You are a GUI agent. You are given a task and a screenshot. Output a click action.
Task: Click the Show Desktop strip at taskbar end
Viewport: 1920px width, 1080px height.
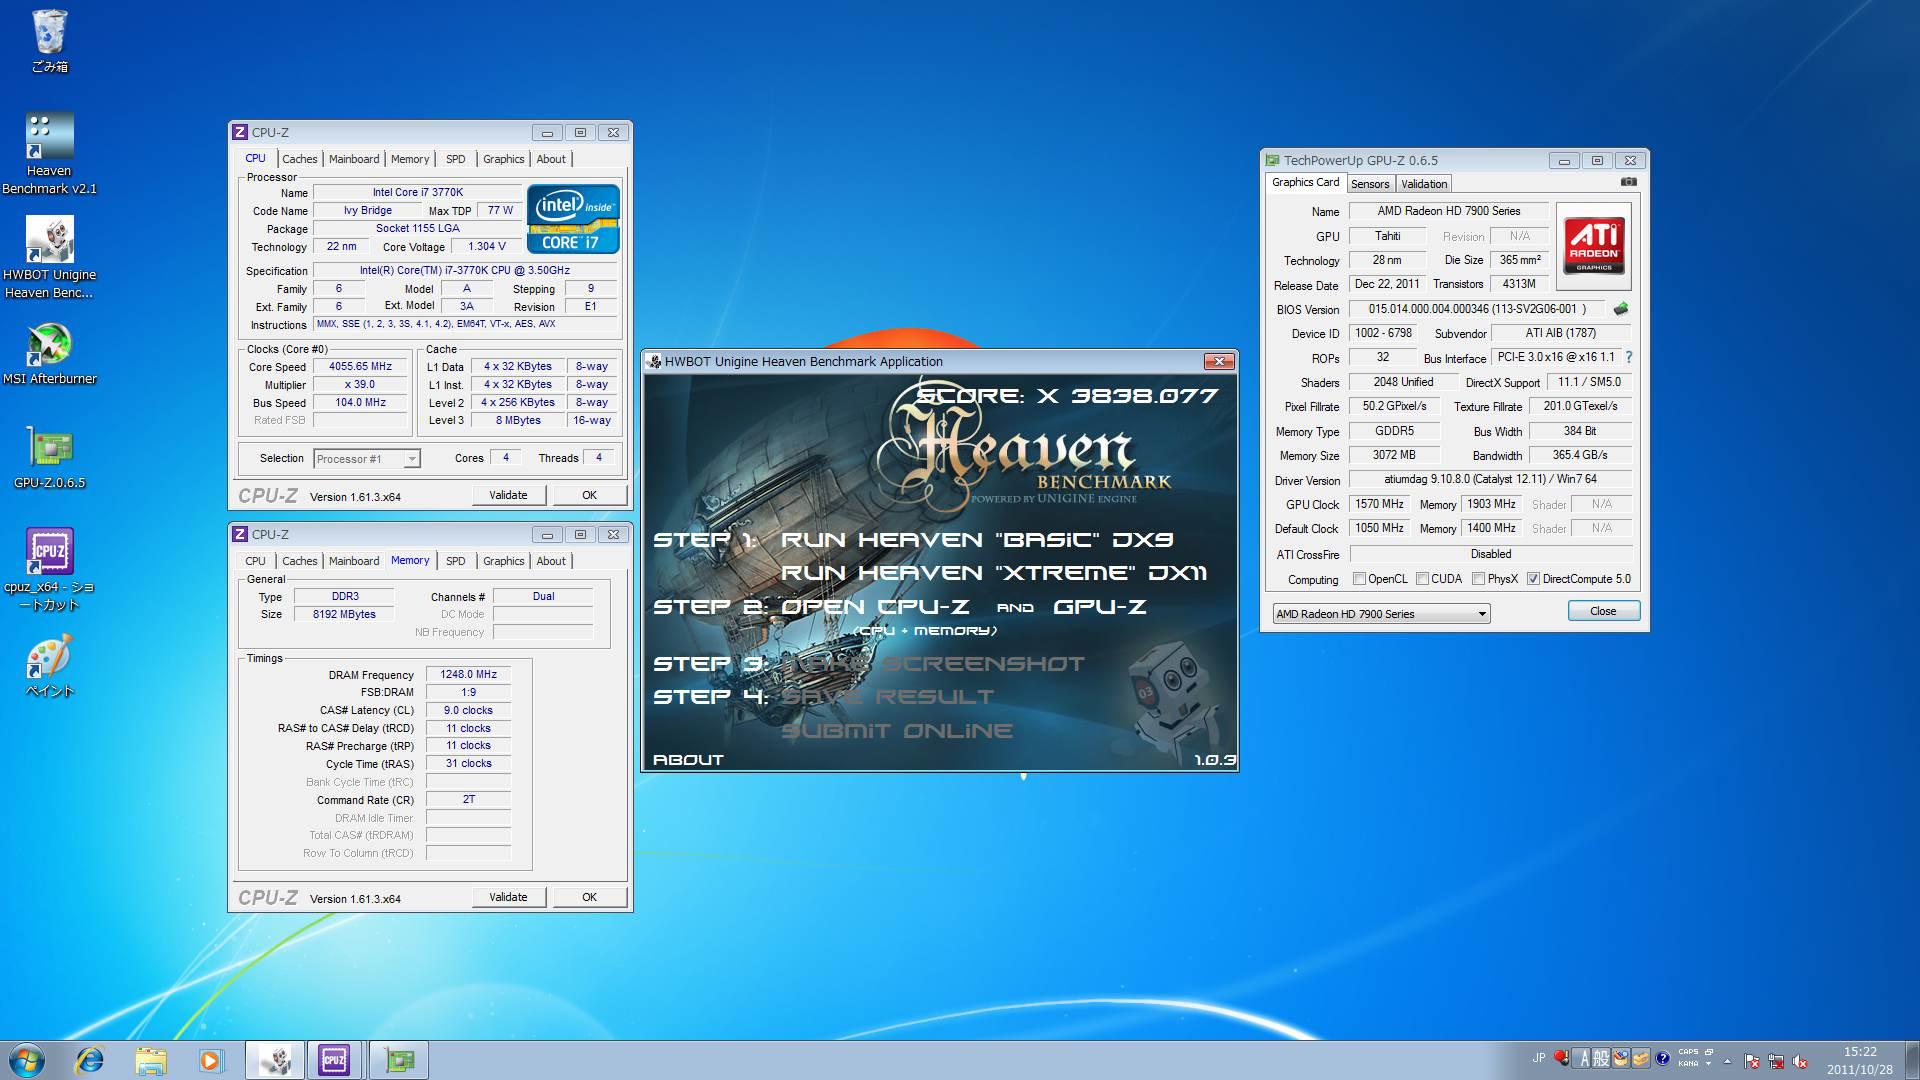pos(1912,1060)
